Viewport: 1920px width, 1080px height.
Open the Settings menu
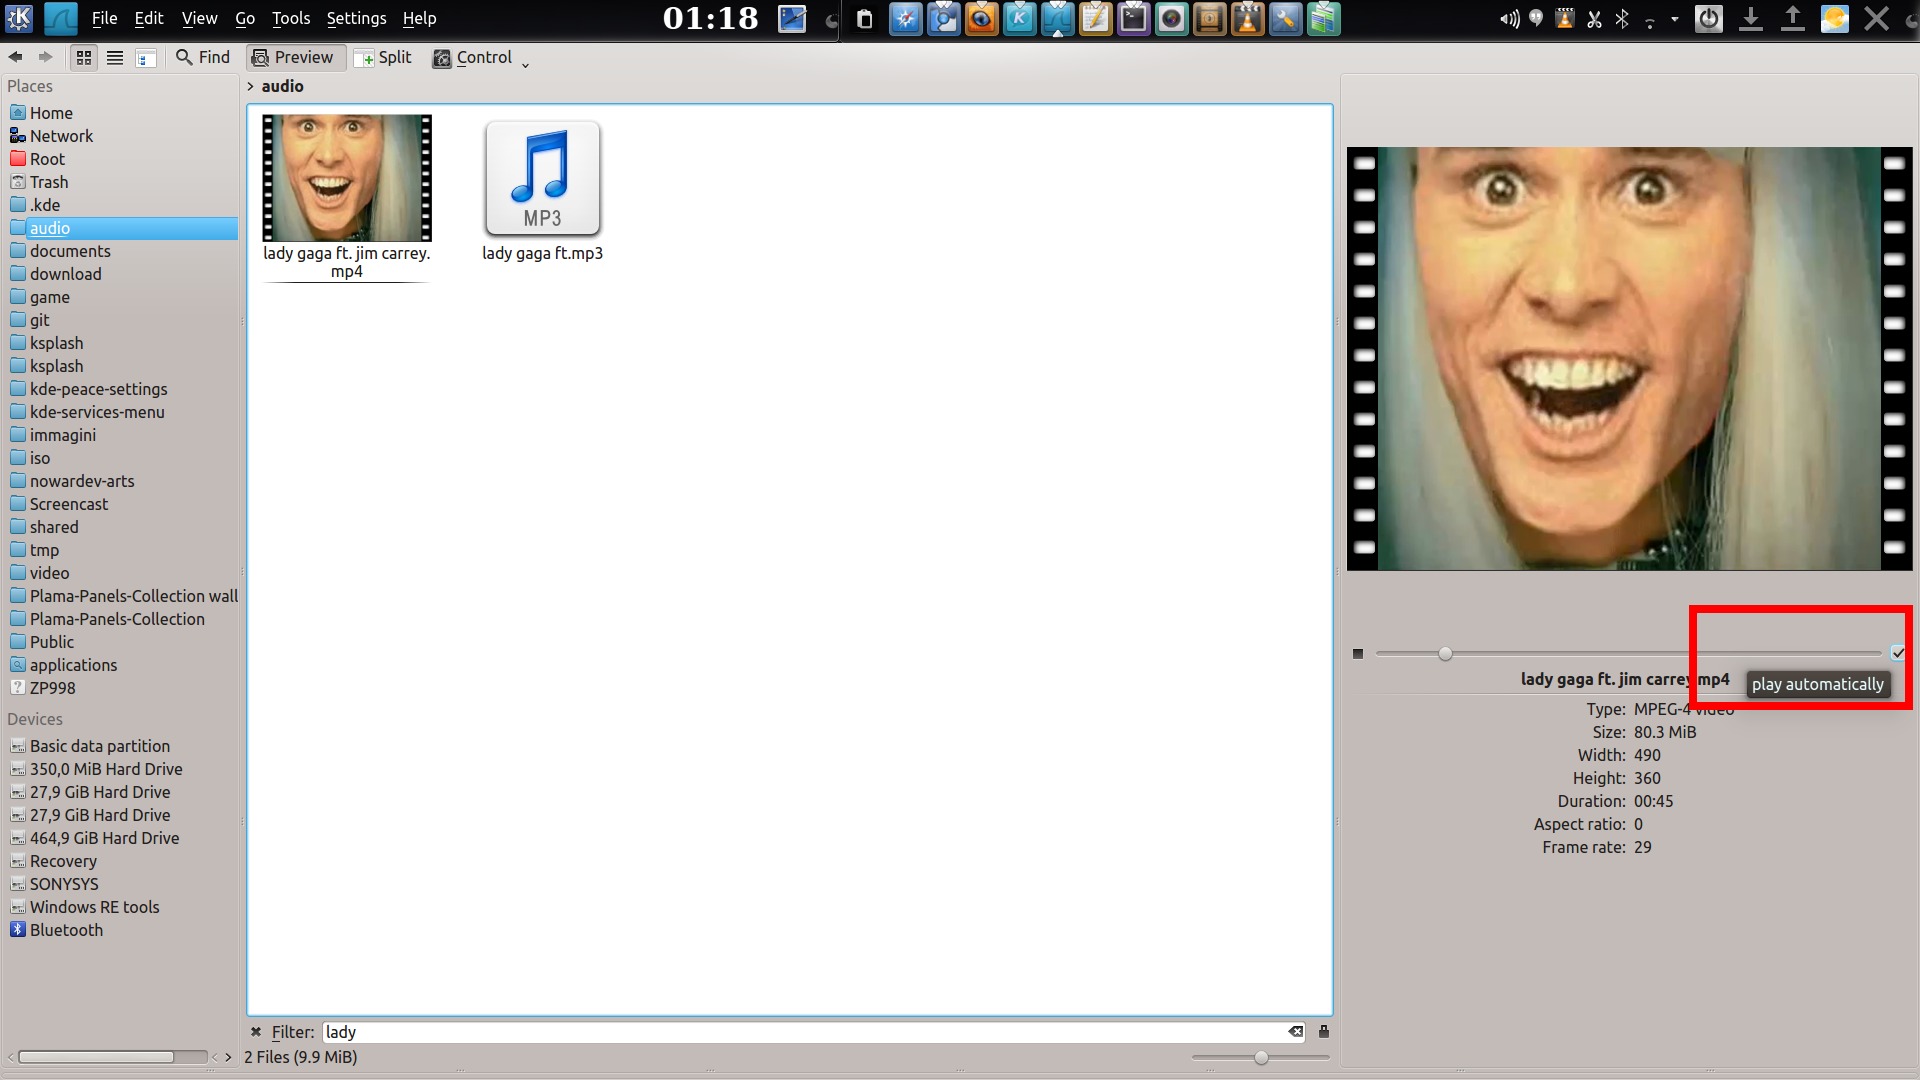(x=356, y=18)
